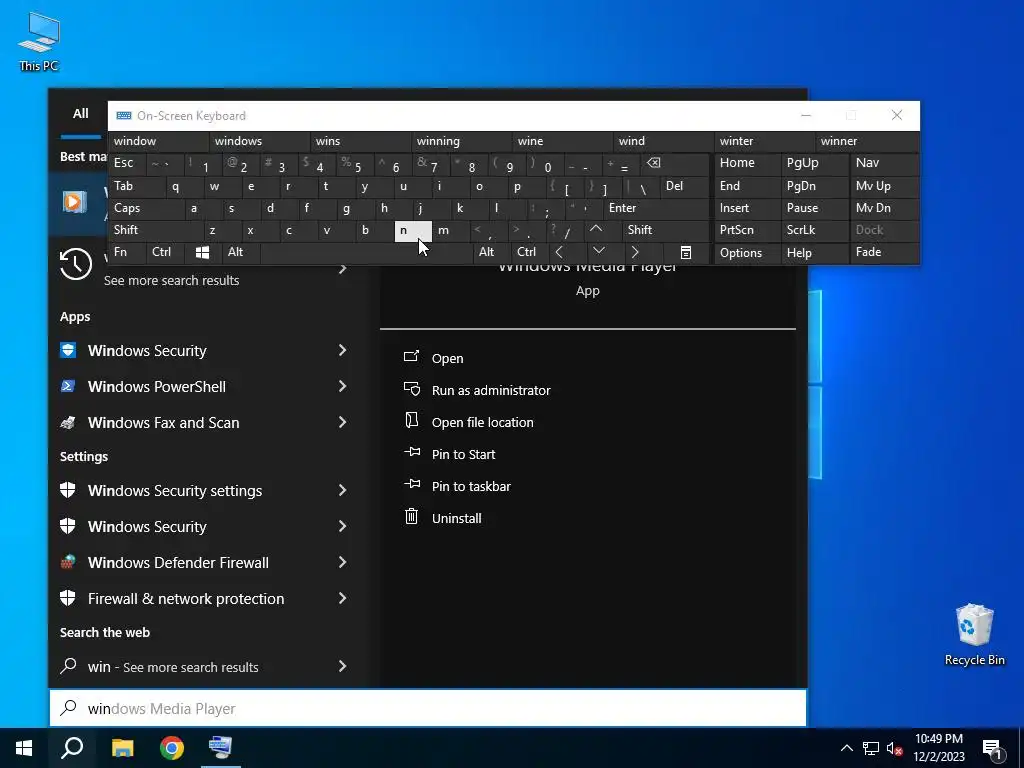Select Pin to taskbar
The image size is (1024, 768).
(471, 487)
